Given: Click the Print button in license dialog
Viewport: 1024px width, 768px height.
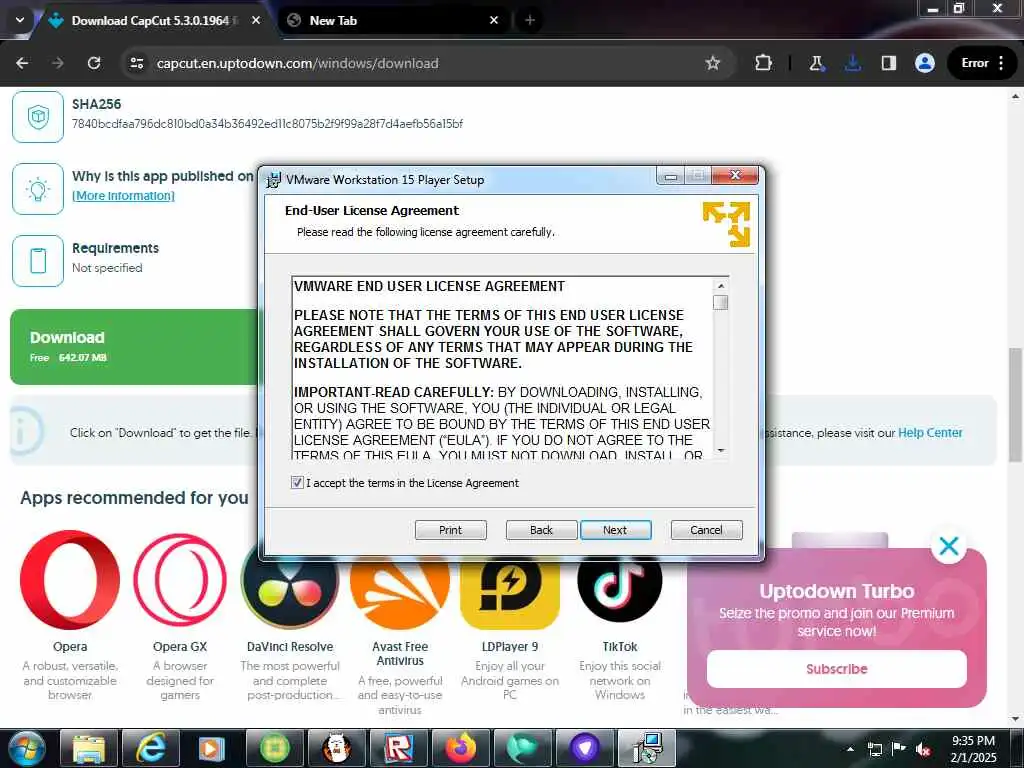Looking at the screenshot, I should point(450,530).
